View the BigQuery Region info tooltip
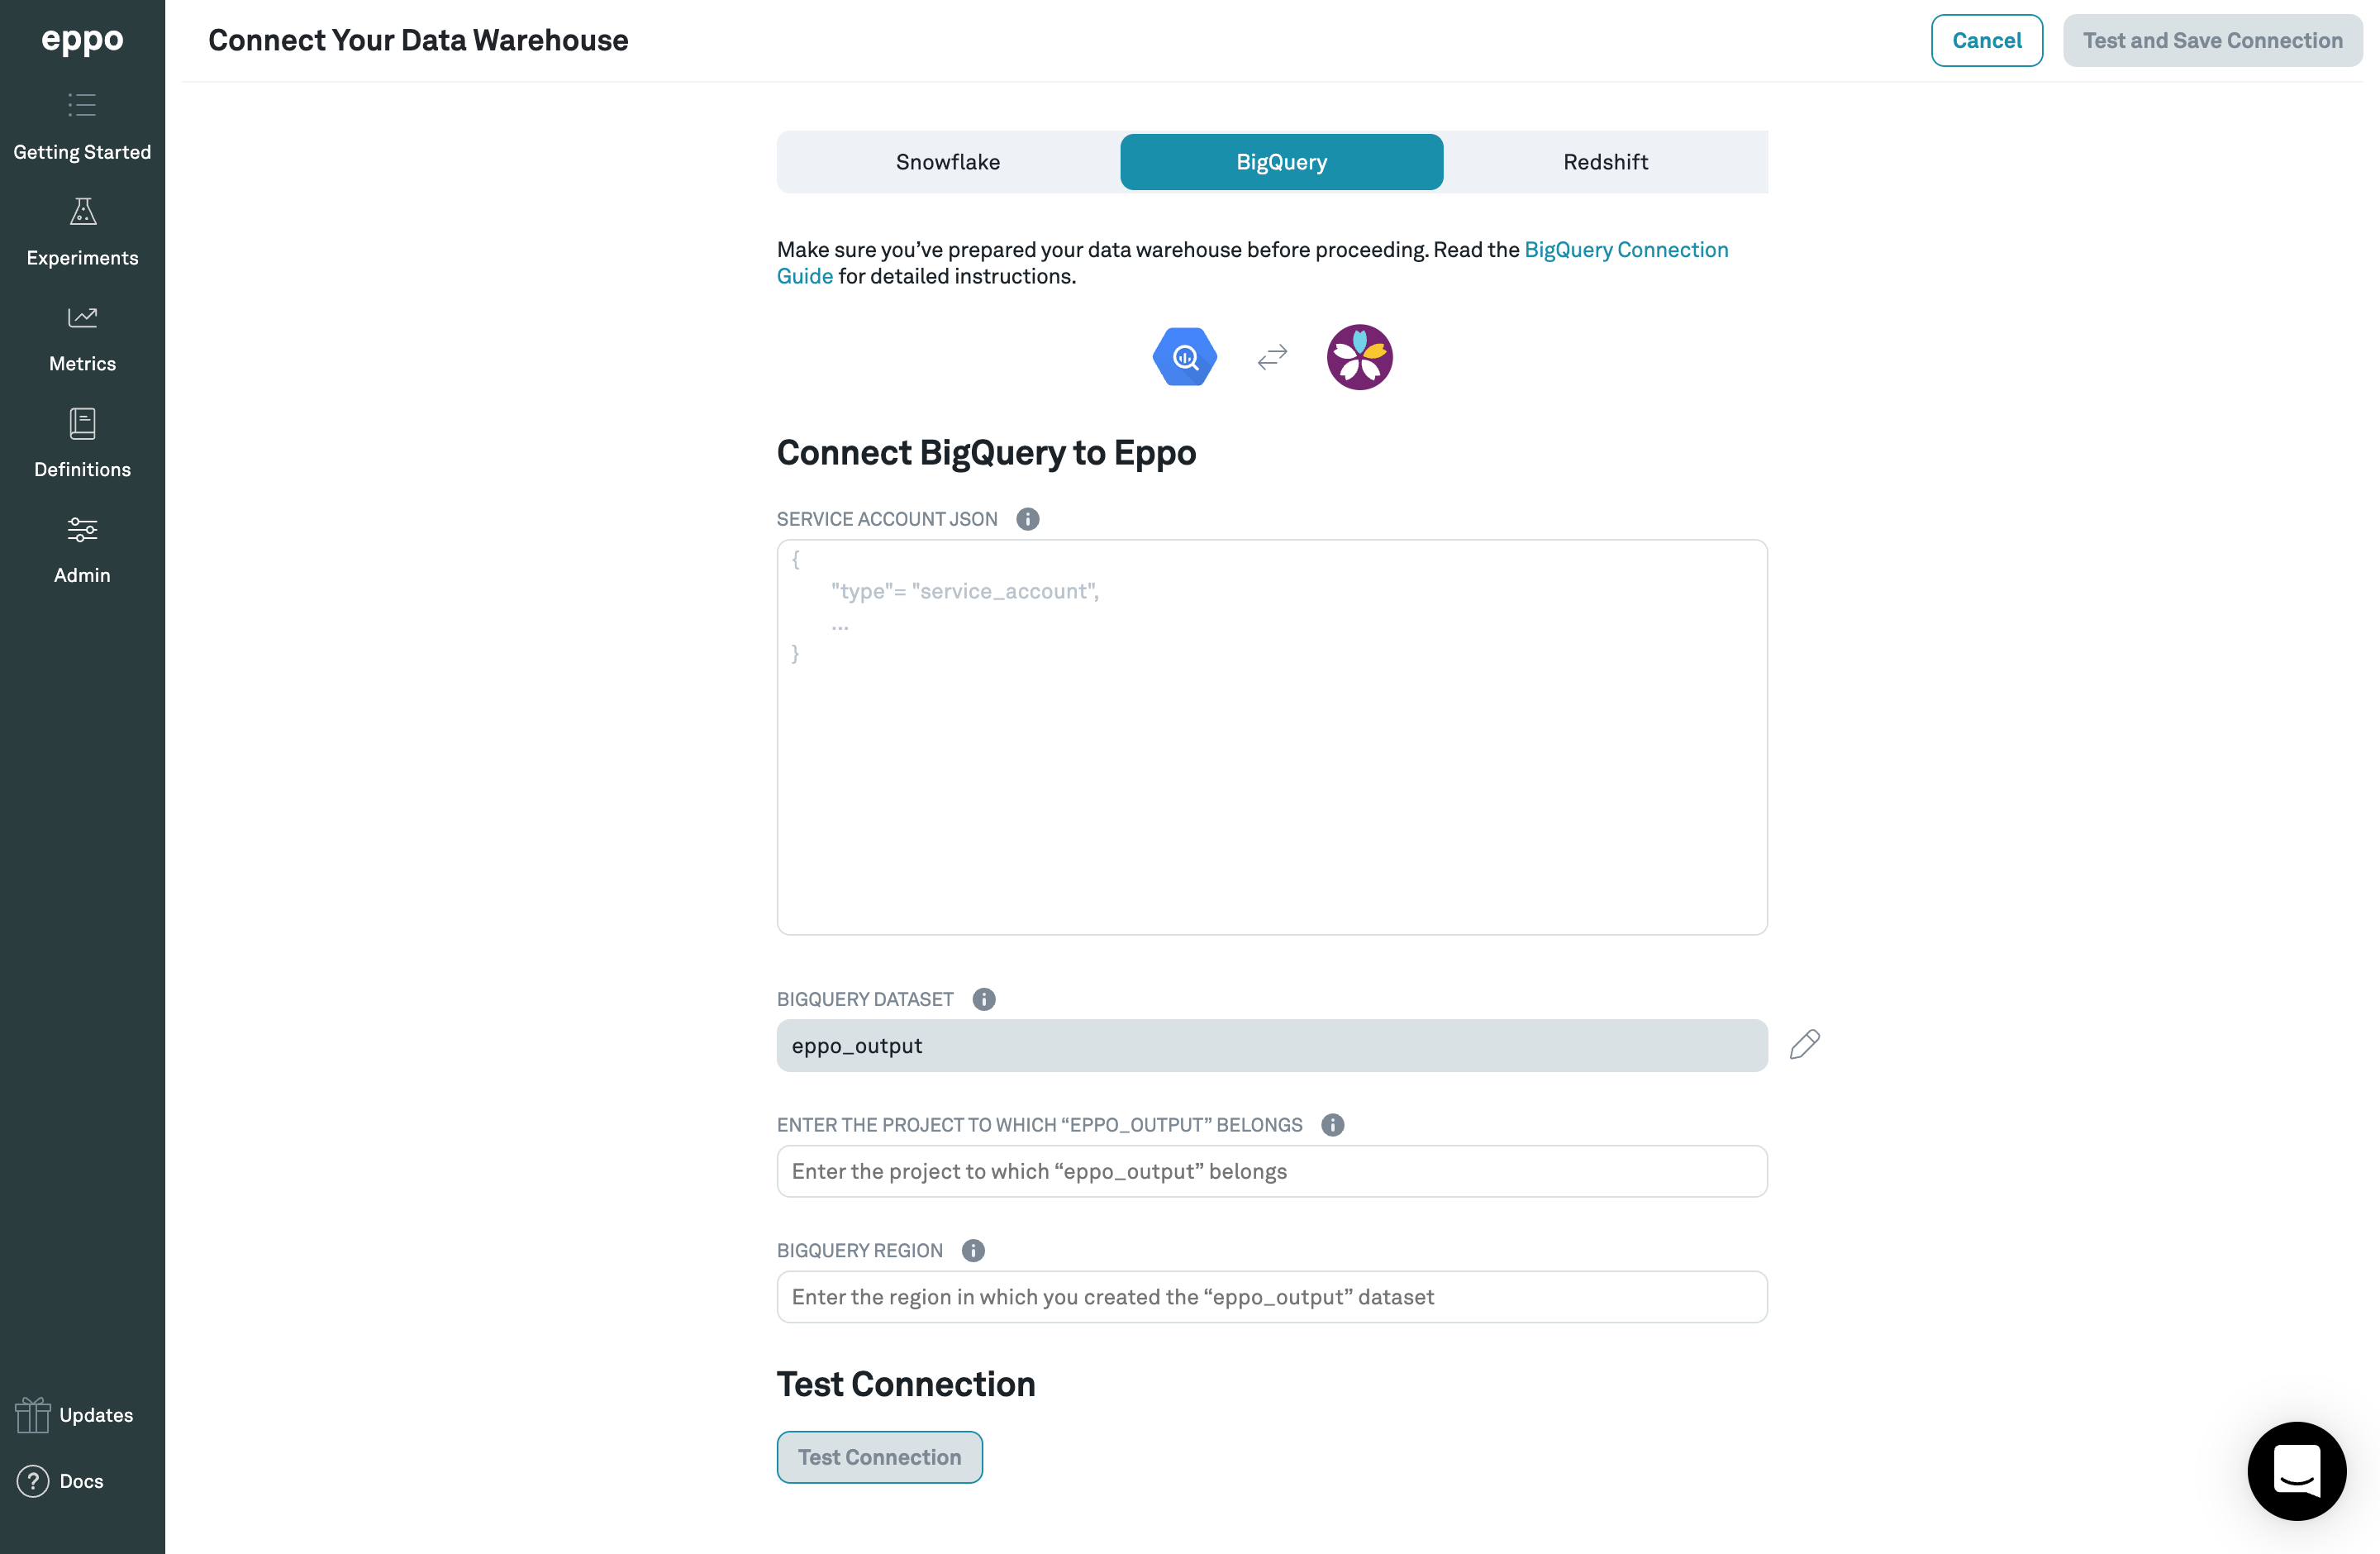2380x1554 pixels. click(x=971, y=1250)
